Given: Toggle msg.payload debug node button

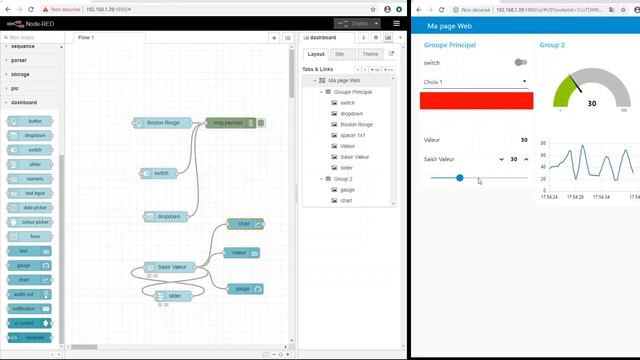Looking at the screenshot, I should pos(261,123).
